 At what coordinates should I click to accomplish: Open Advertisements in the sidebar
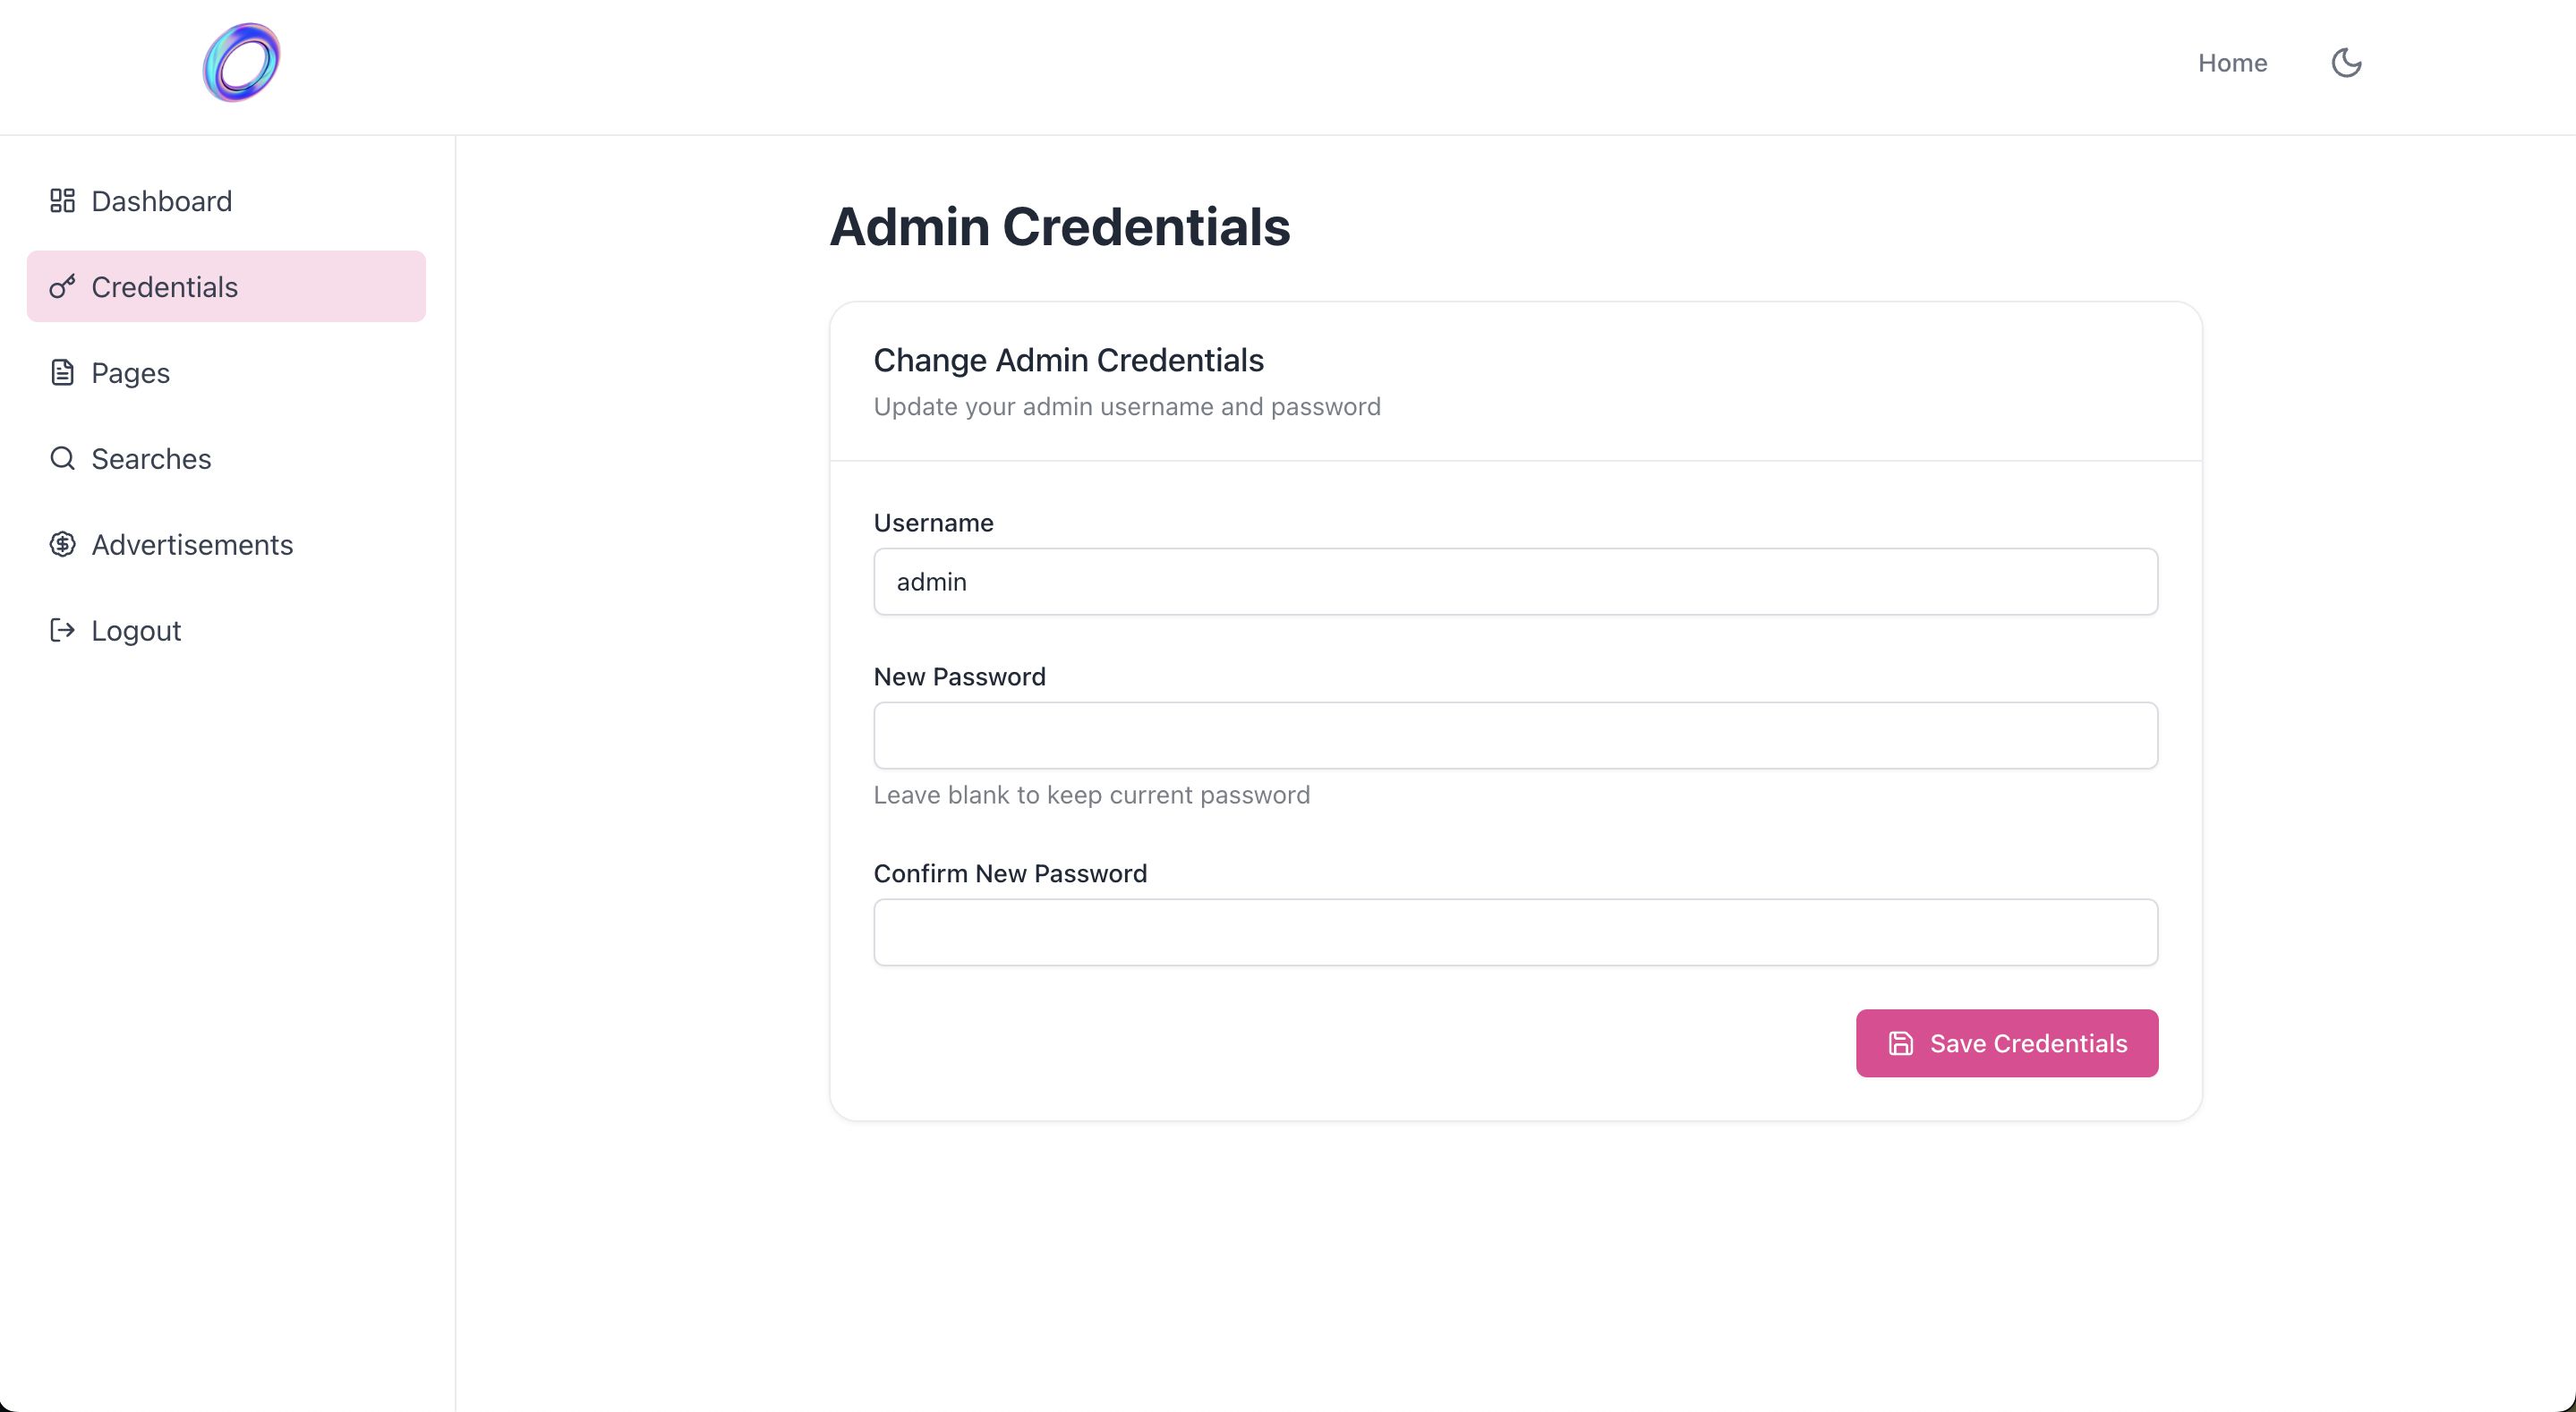click(192, 545)
